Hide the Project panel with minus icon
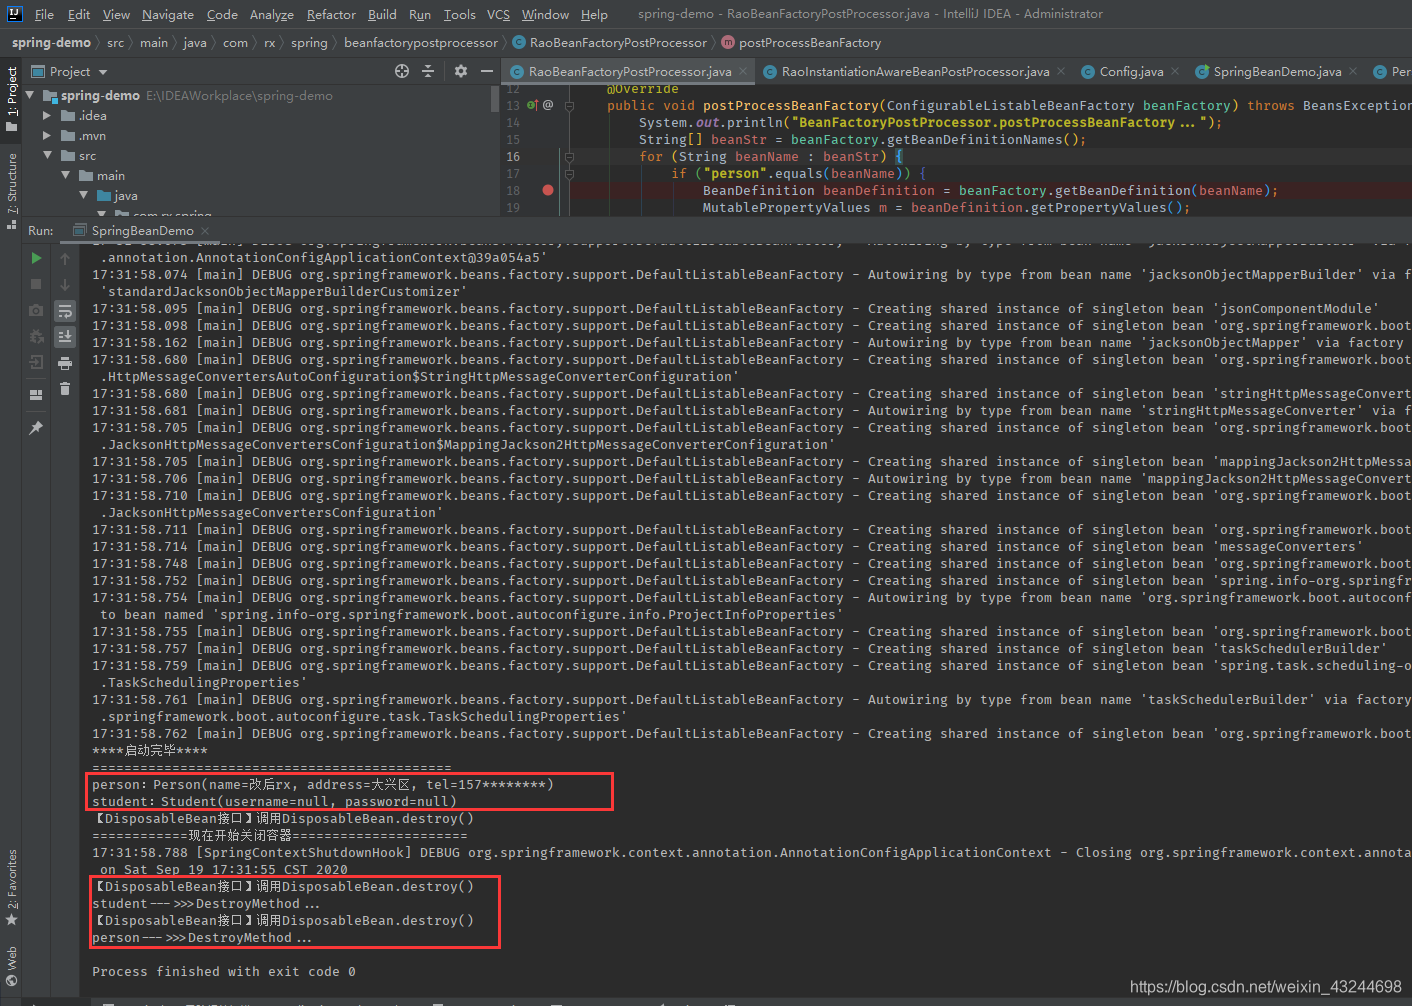Viewport: 1412px width, 1006px height. [487, 71]
